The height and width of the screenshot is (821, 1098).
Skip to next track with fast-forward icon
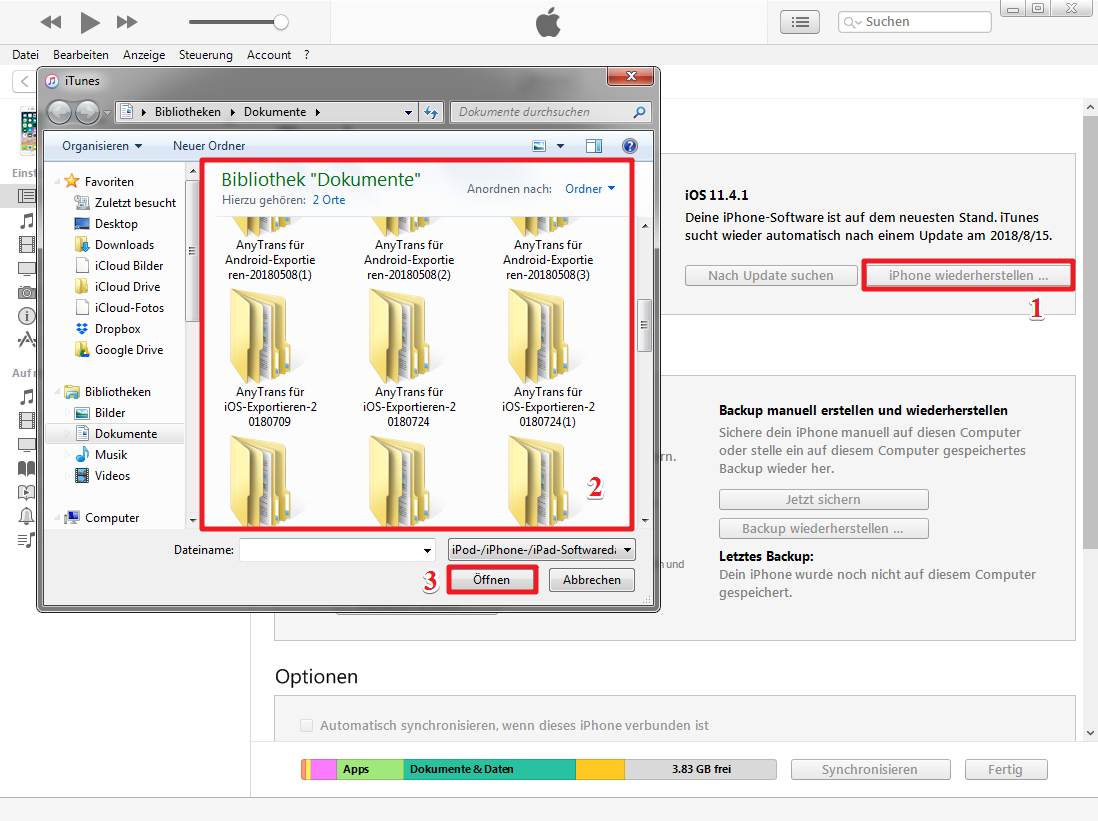point(127,22)
